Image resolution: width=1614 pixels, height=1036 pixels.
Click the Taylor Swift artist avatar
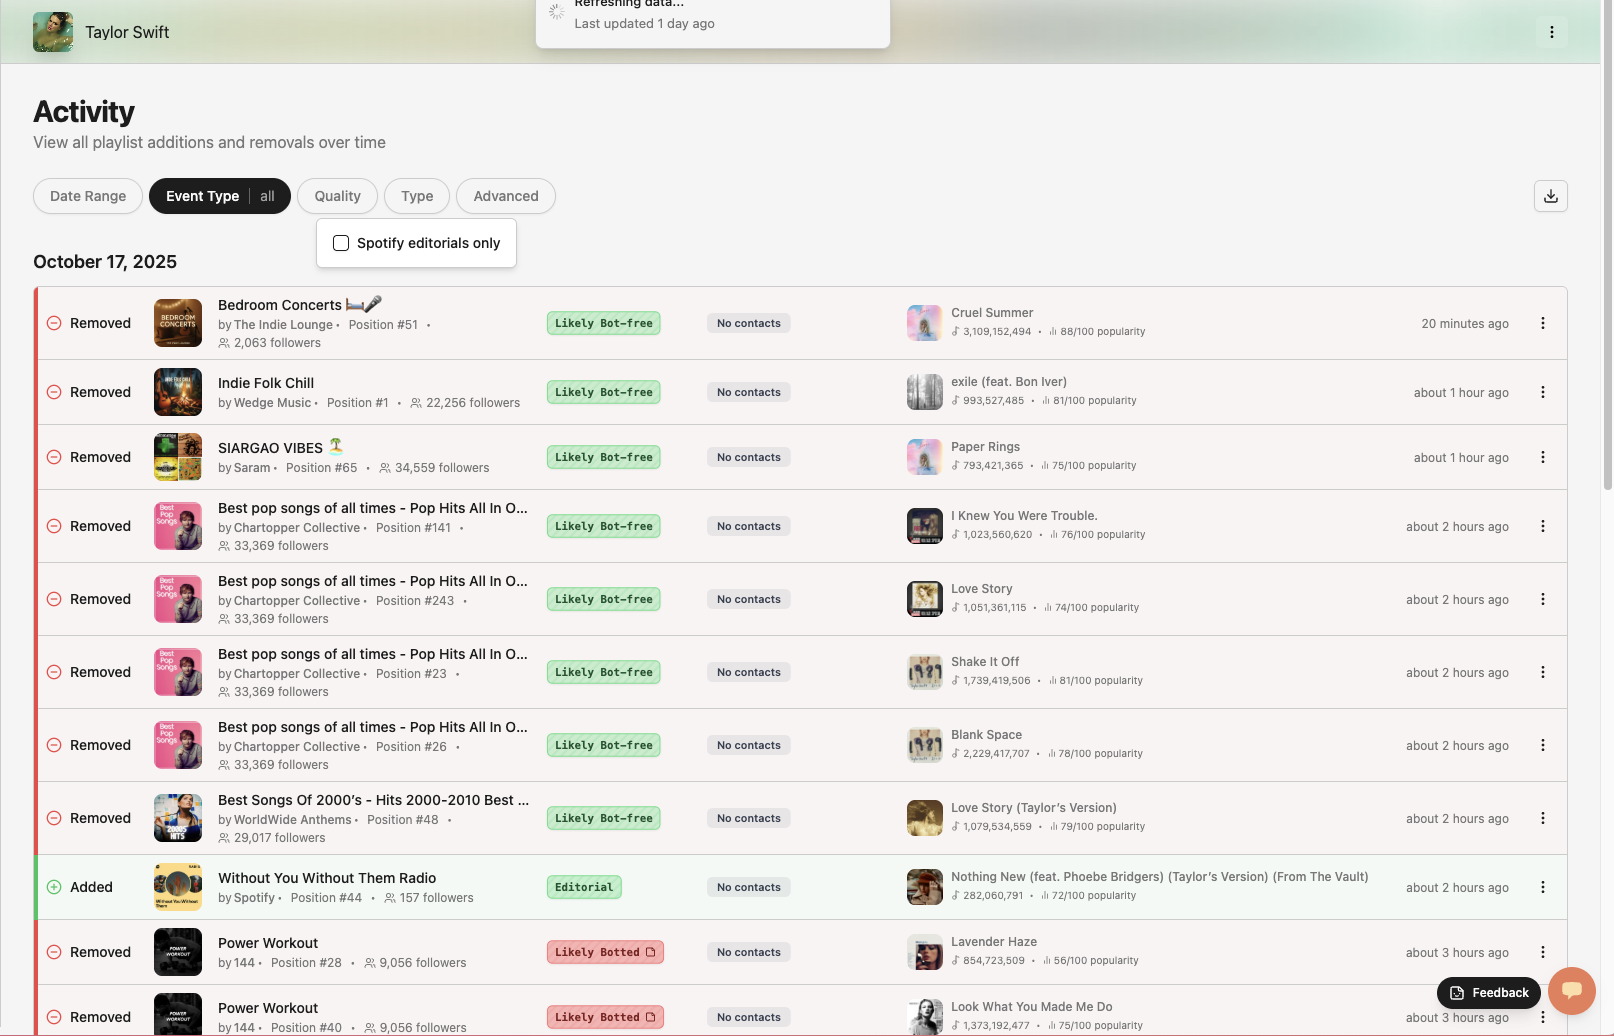click(53, 32)
